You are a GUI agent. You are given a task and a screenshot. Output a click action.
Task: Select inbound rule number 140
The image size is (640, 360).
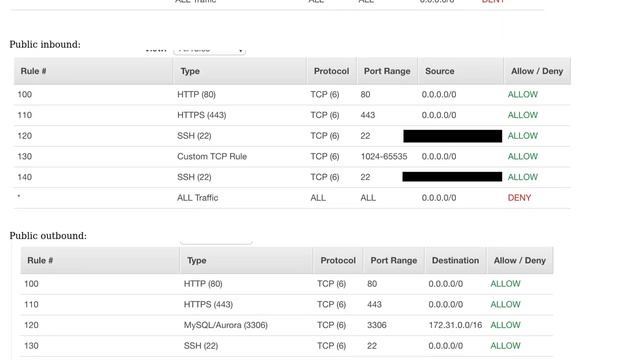tap(24, 177)
